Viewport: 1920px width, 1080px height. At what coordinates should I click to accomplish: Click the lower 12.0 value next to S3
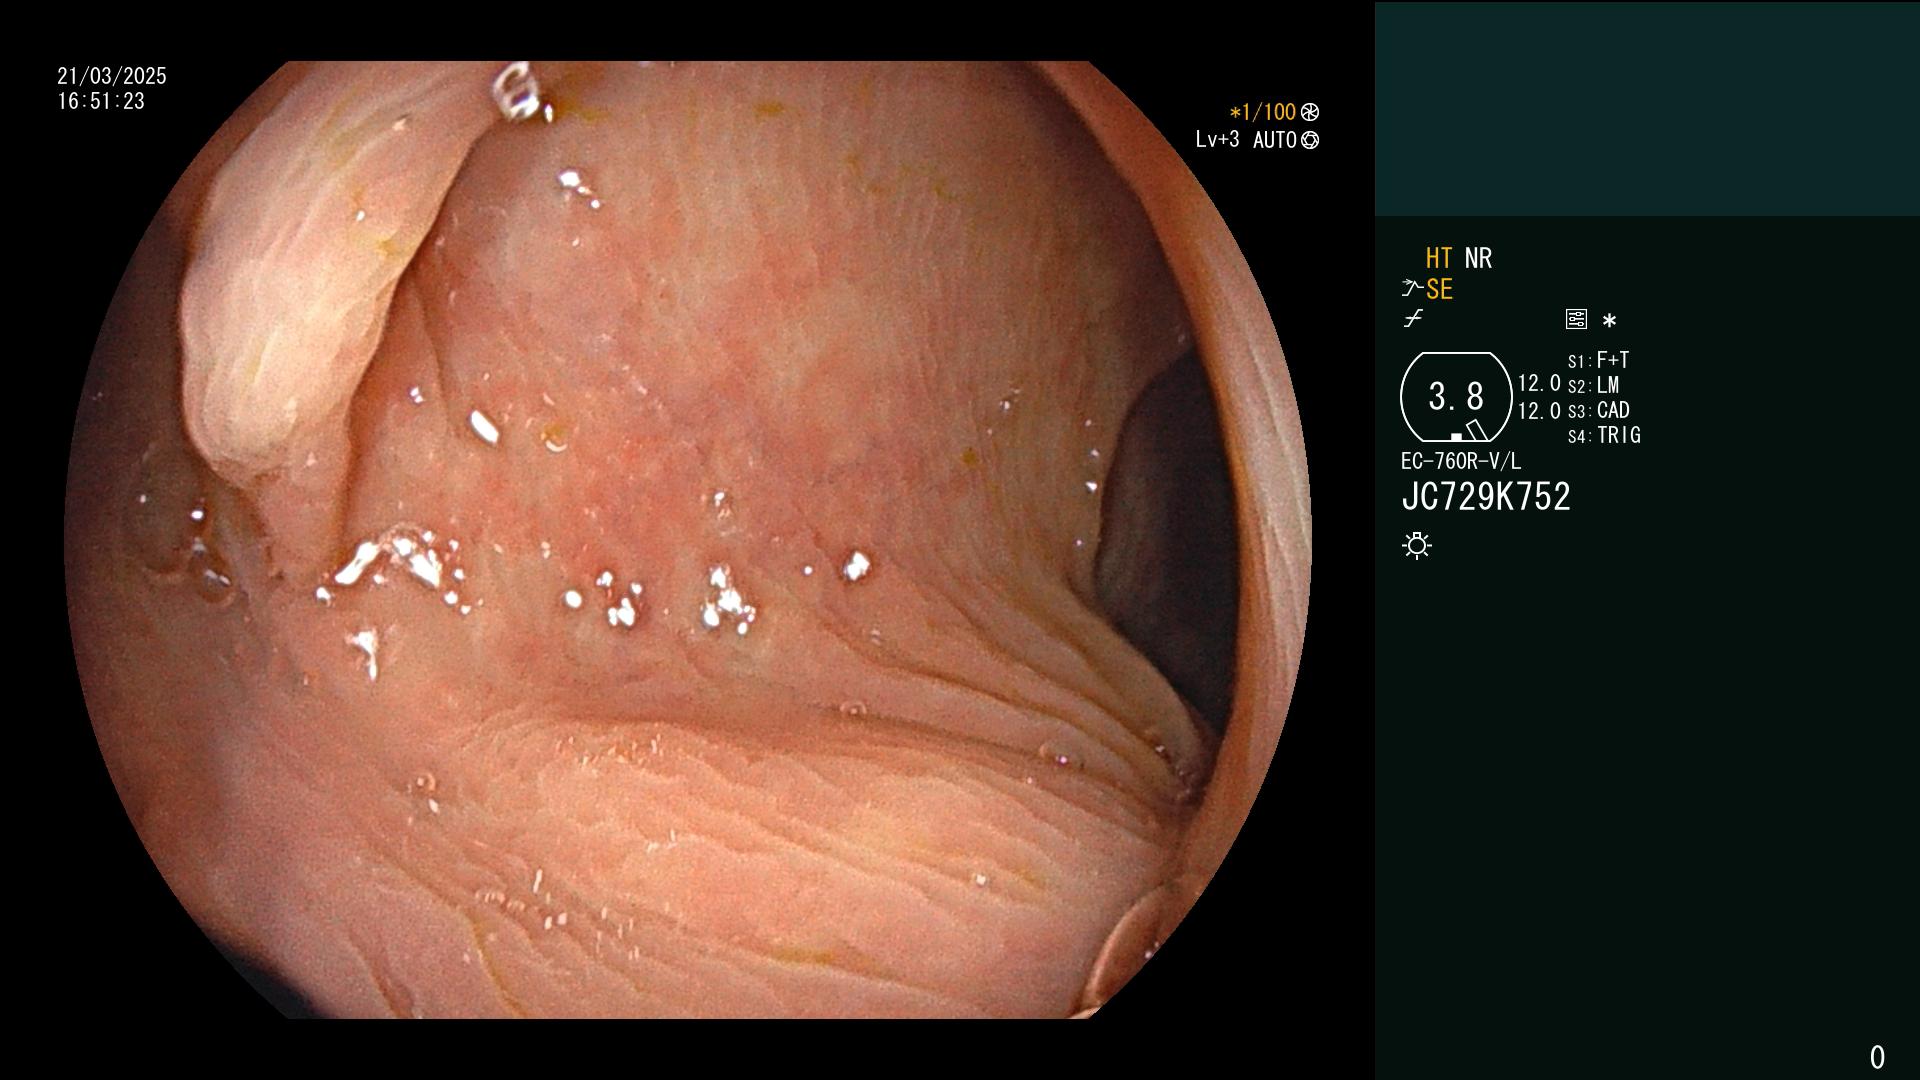point(1539,411)
